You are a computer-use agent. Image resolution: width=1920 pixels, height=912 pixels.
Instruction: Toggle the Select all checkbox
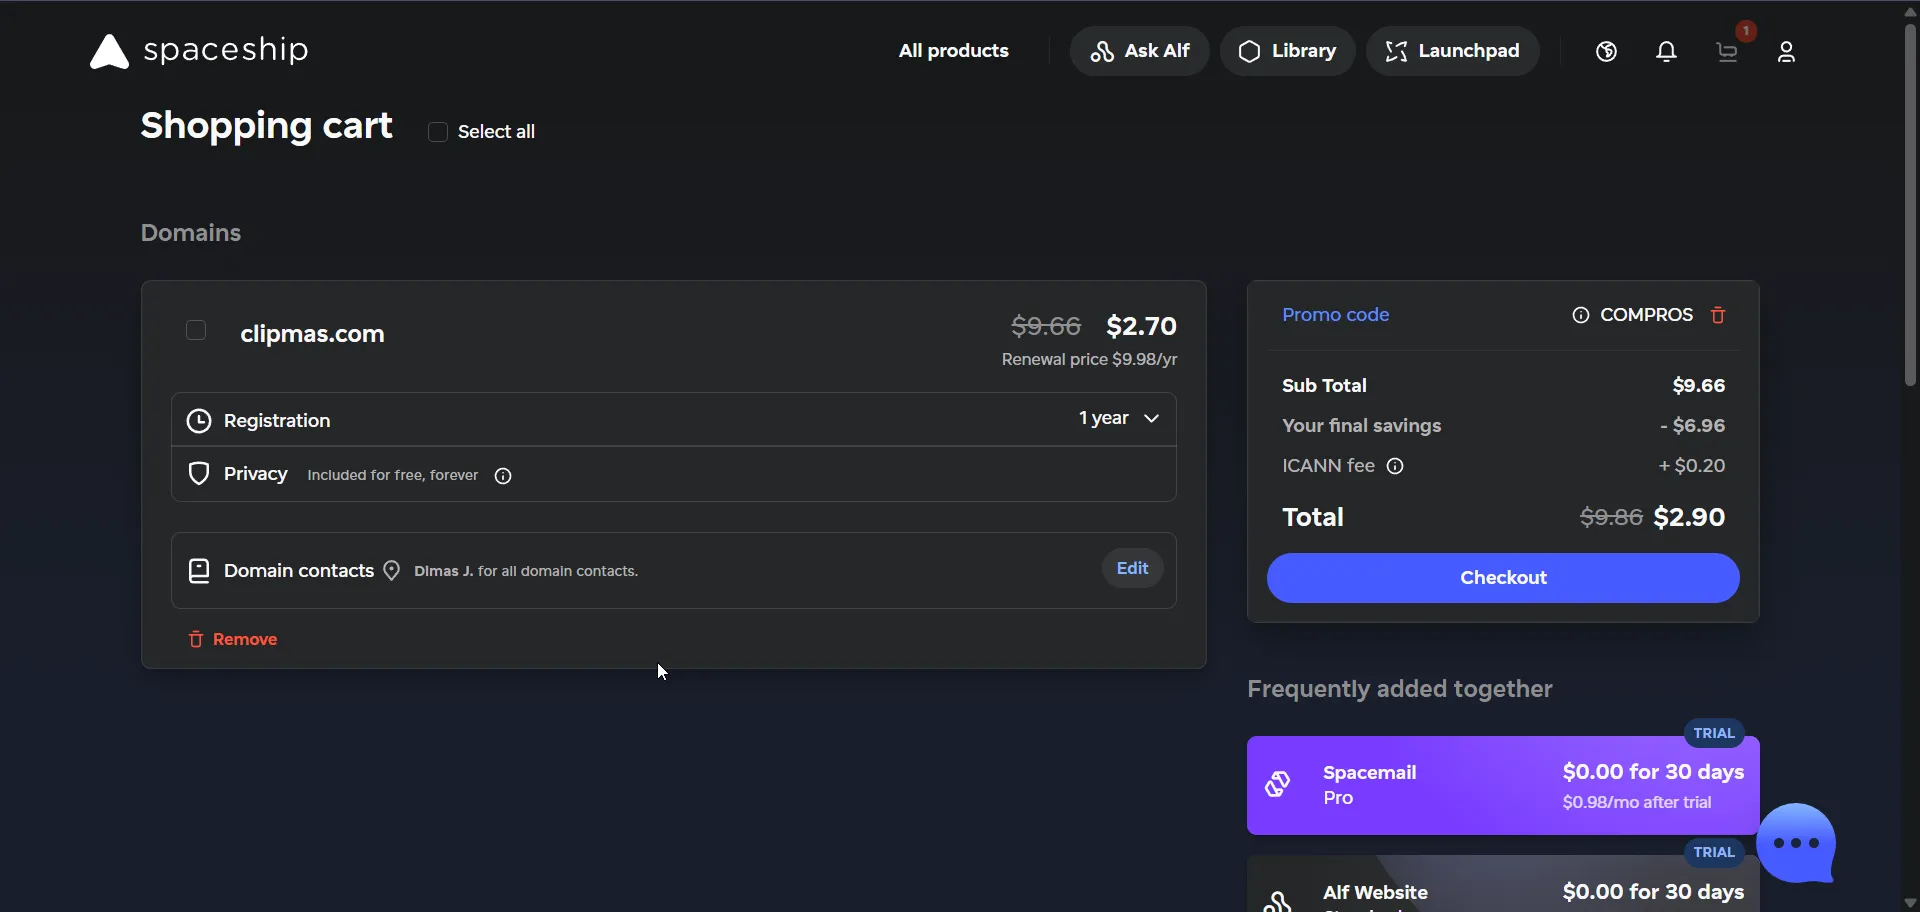pos(438,132)
